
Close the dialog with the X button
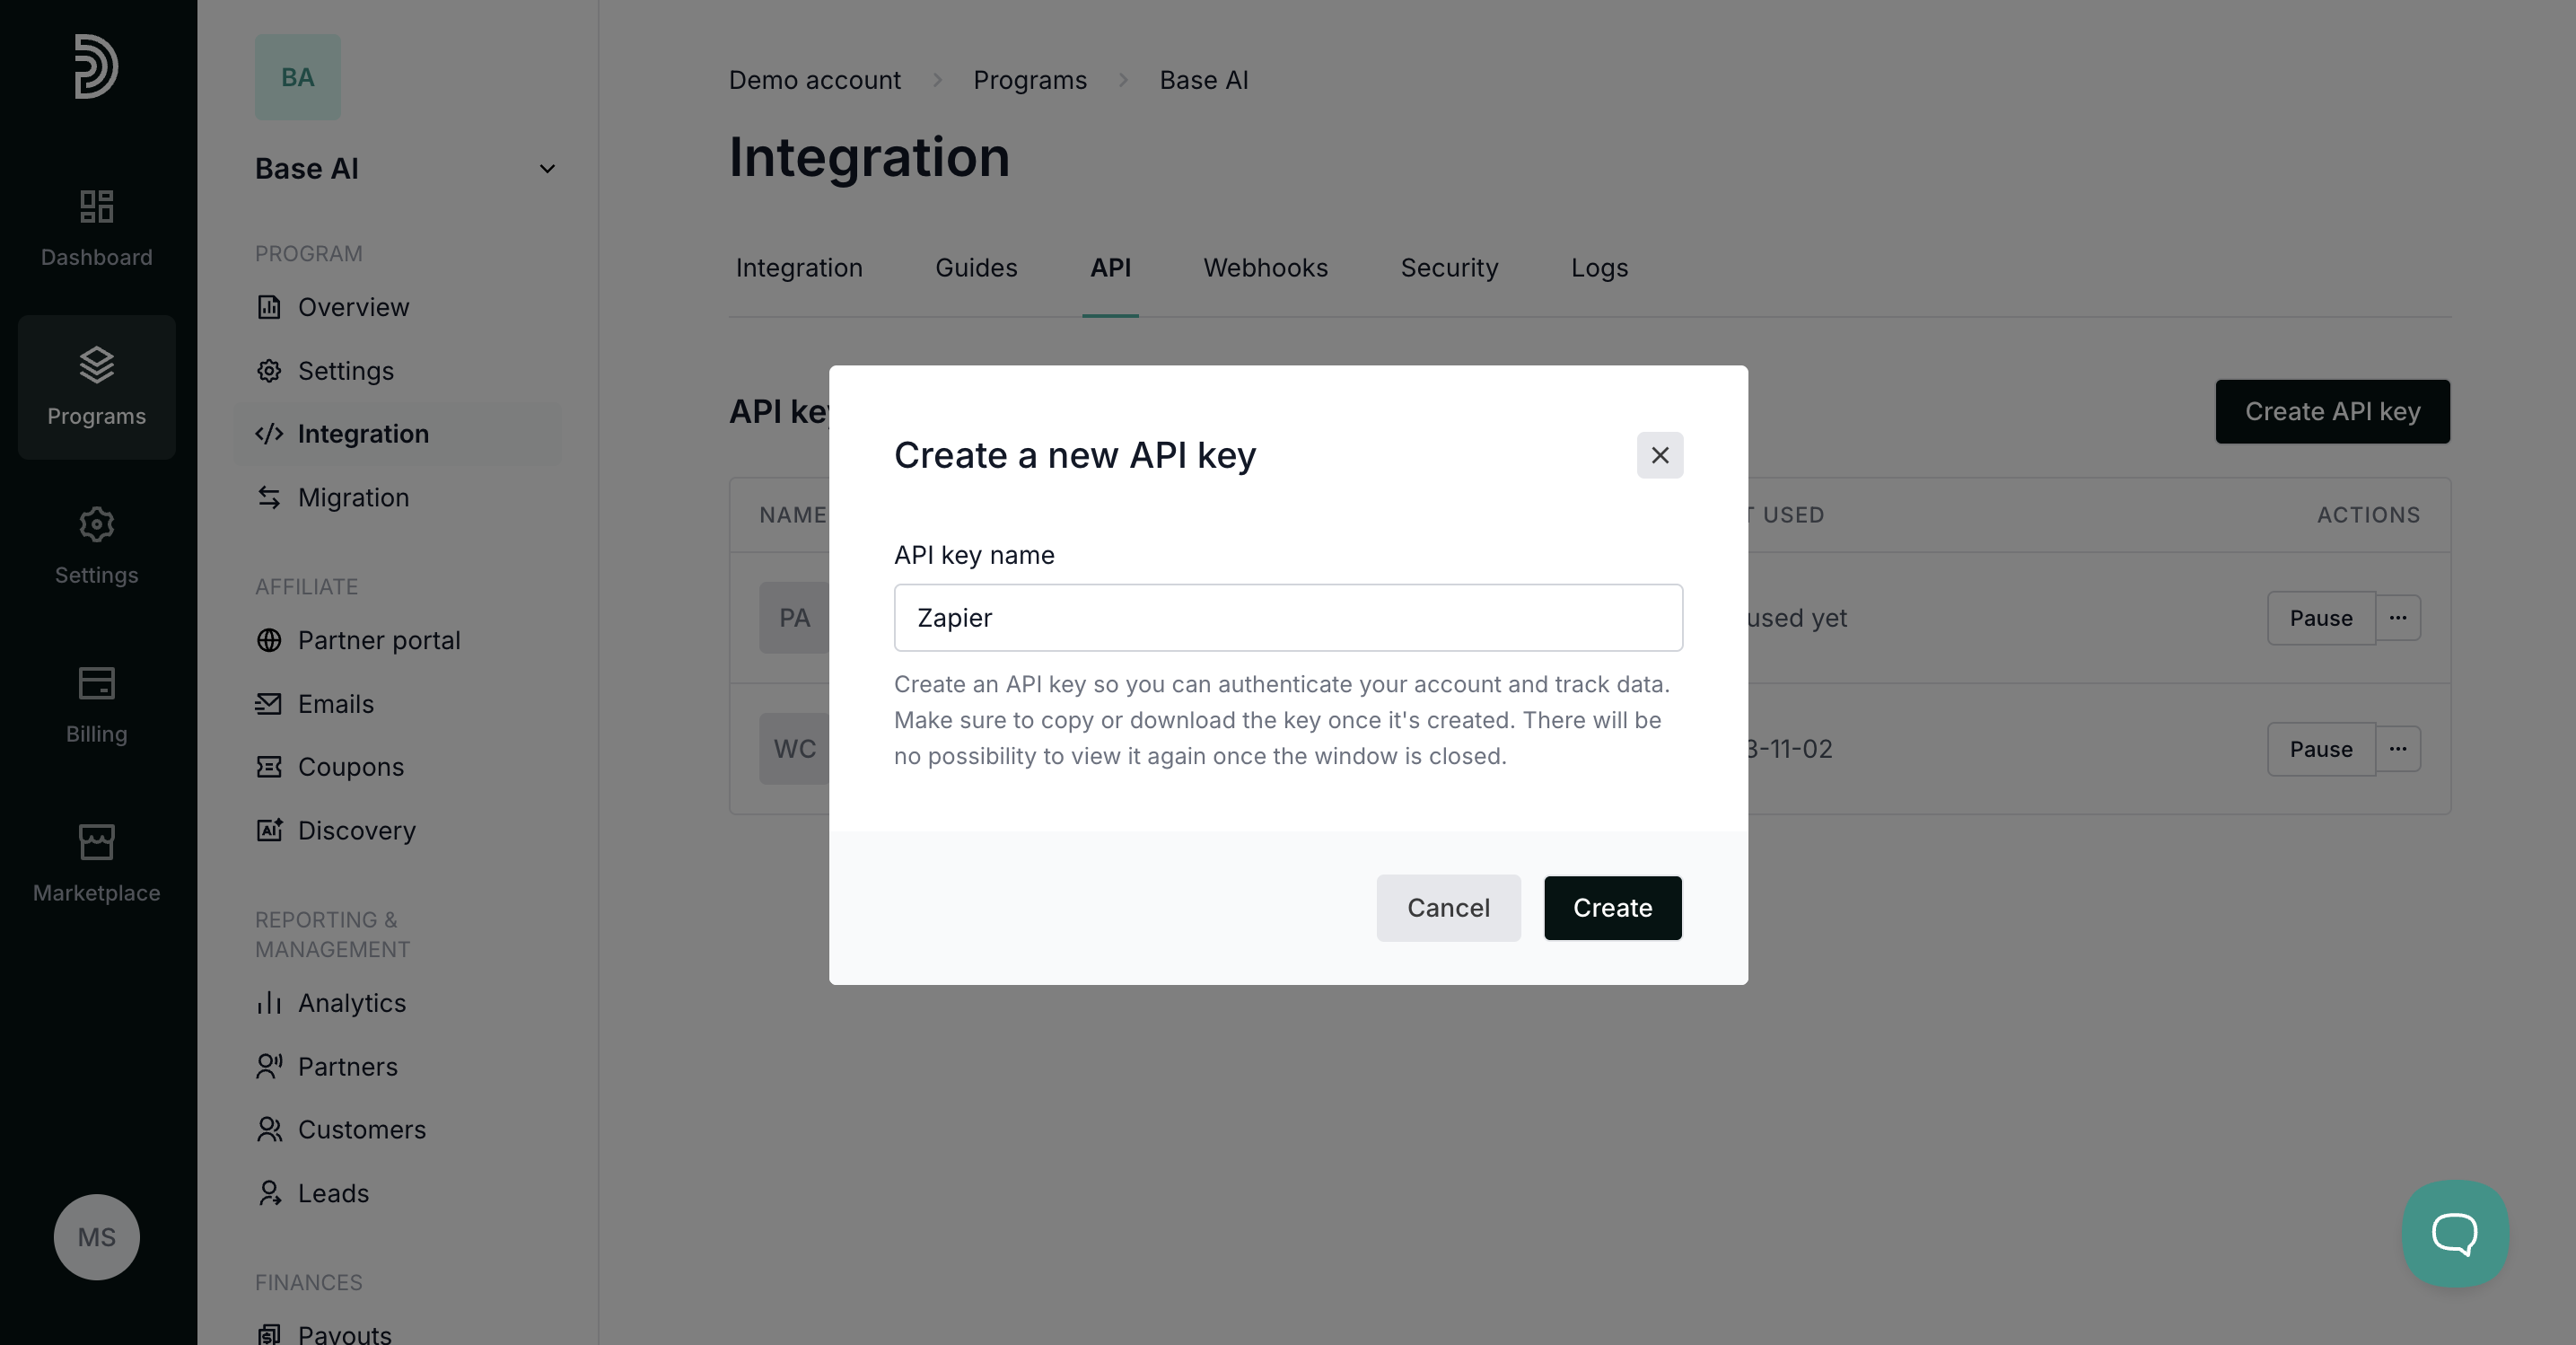(x=1659, y=455)
